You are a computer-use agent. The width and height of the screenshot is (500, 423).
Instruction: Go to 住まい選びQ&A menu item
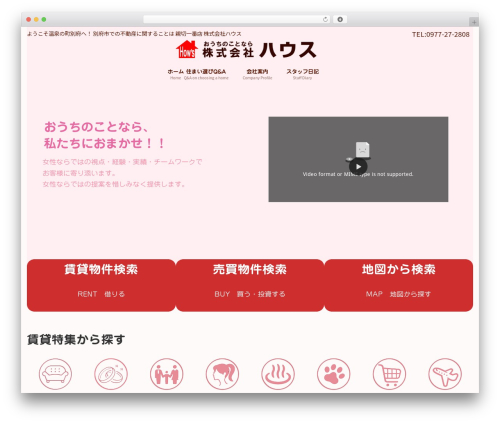point(206,74)
